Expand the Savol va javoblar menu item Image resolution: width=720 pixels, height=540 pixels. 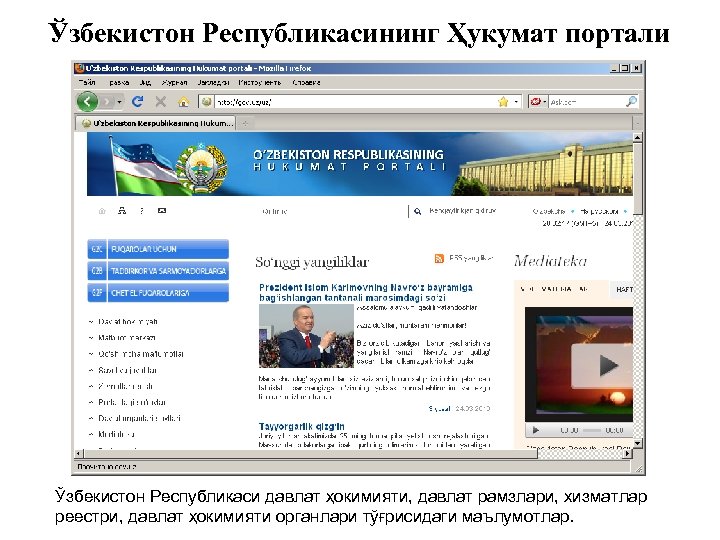coord(123,370)
